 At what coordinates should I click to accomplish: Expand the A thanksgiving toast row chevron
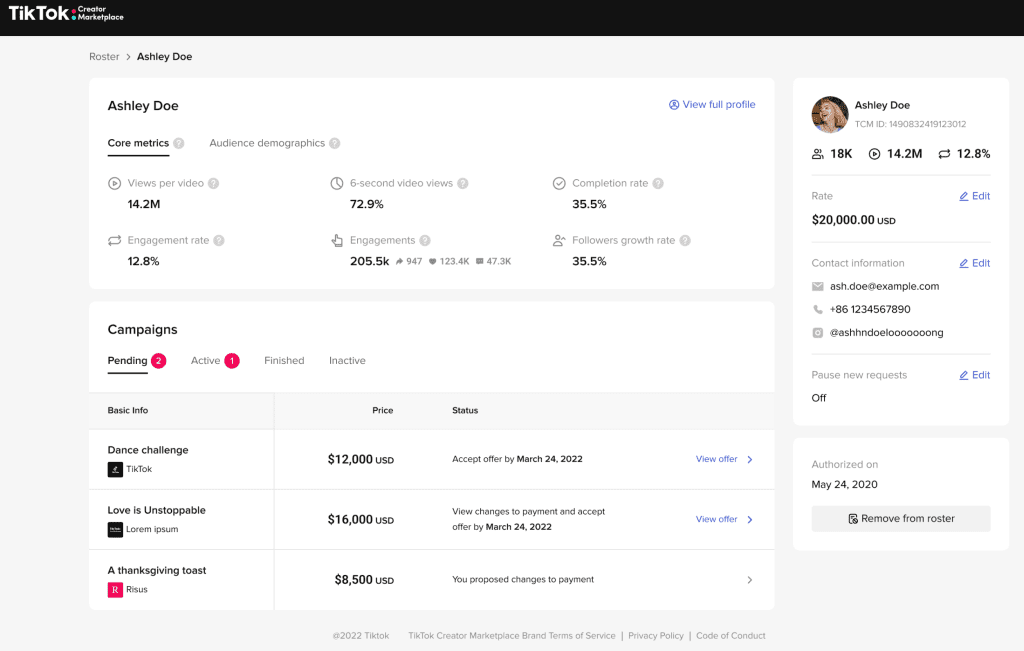750,580
